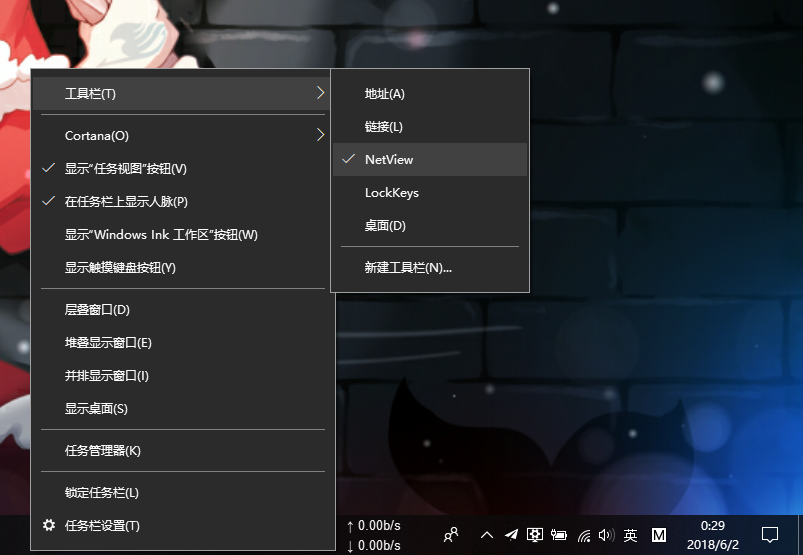The image size is (803, 555).
Task: Toggle 锁定任务栏(L) option
Action: [183, 493]
